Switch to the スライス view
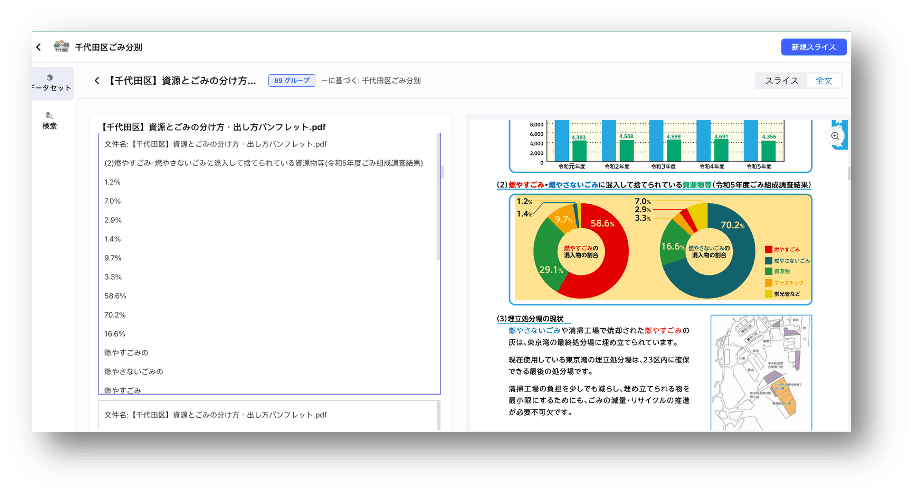 (781, 80)
